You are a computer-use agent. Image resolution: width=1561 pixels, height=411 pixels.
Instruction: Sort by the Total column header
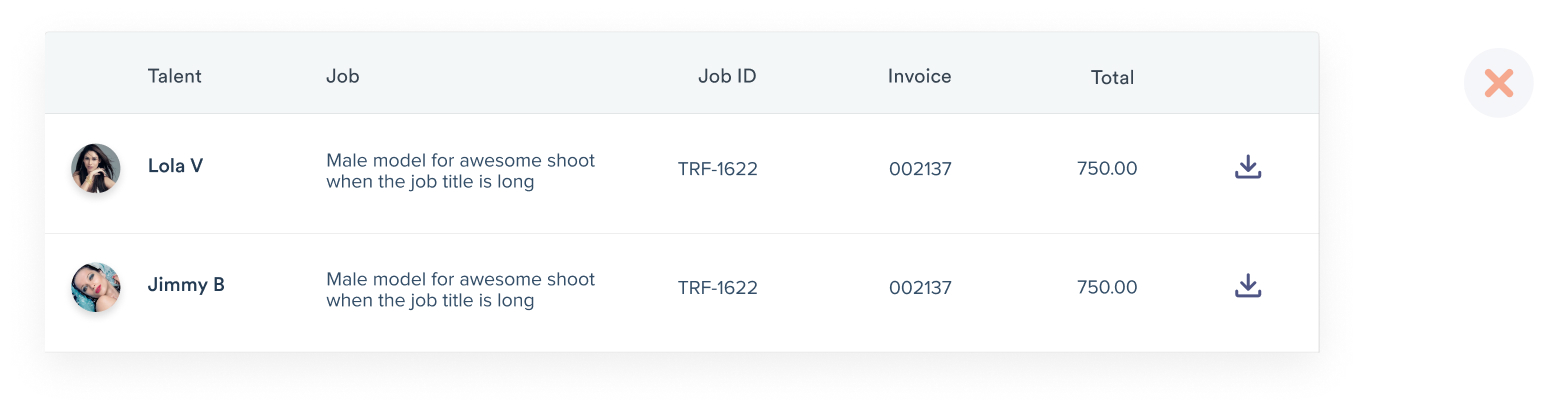coord(1112,77)
